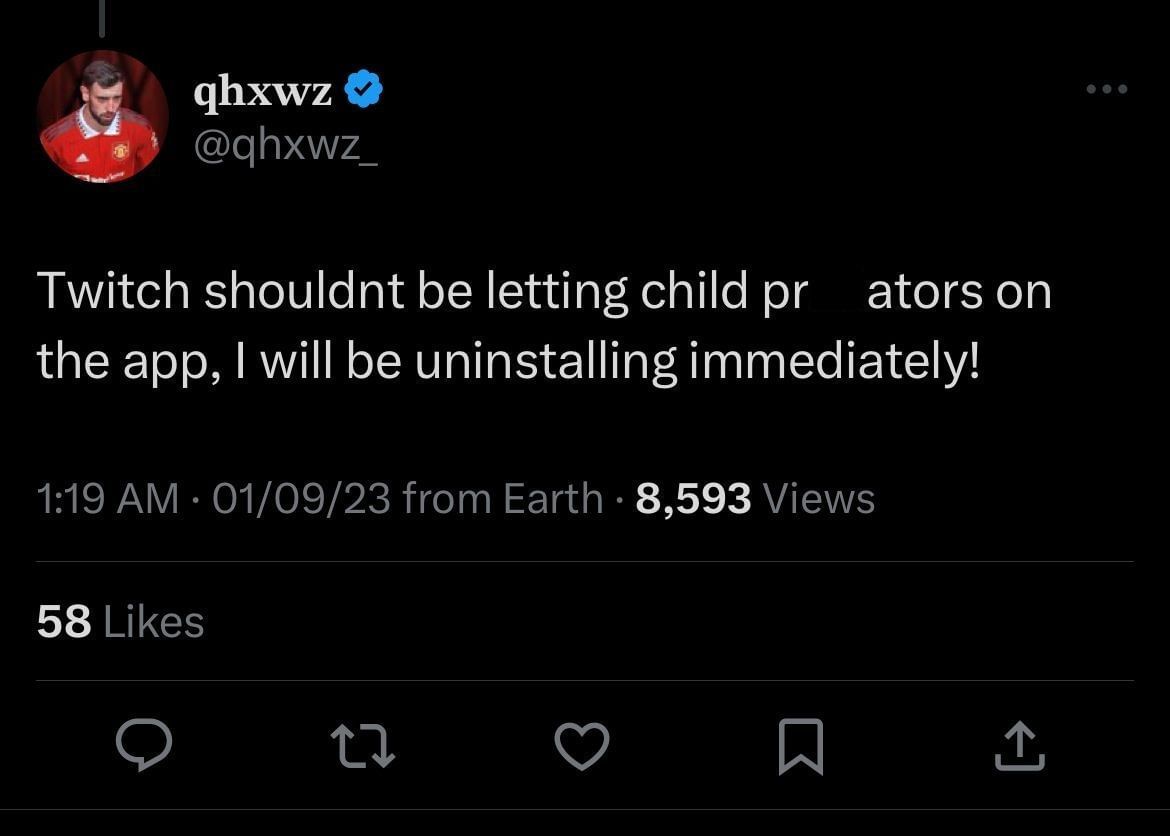Open the list of 58 Likes

(x=118, y=621)
